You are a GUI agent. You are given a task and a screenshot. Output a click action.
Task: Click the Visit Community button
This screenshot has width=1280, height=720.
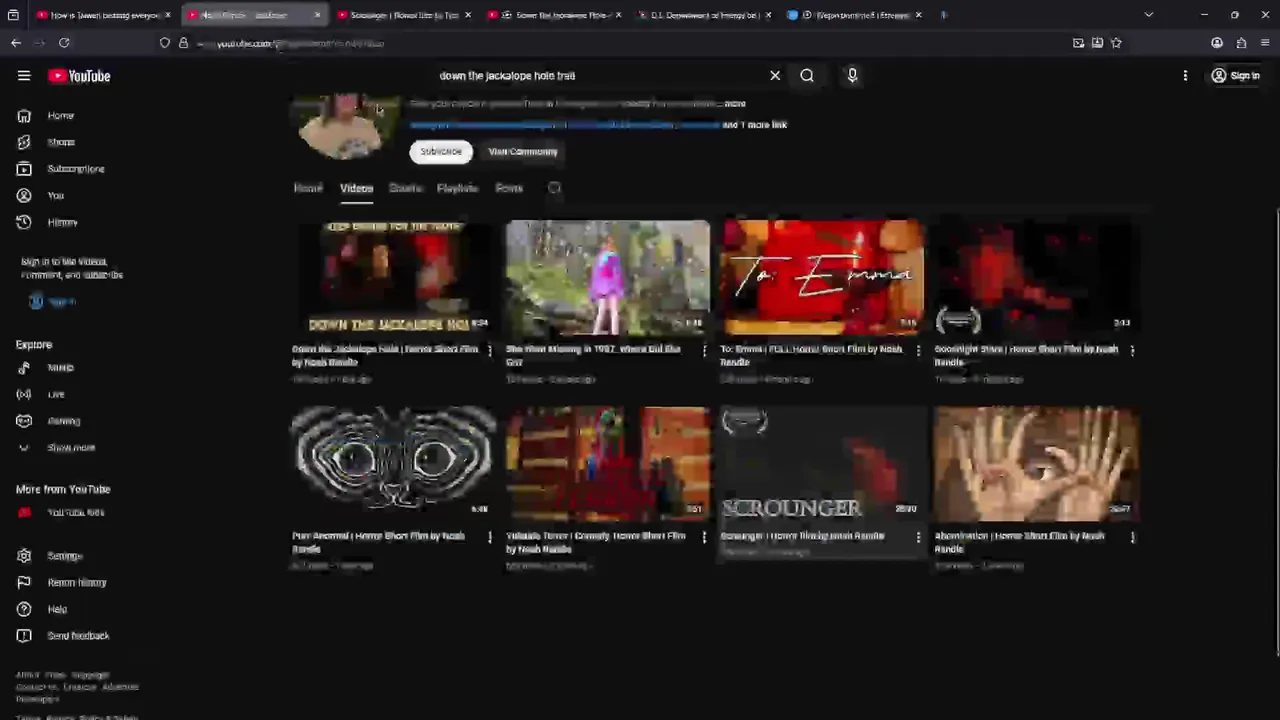tap(523, 152)
